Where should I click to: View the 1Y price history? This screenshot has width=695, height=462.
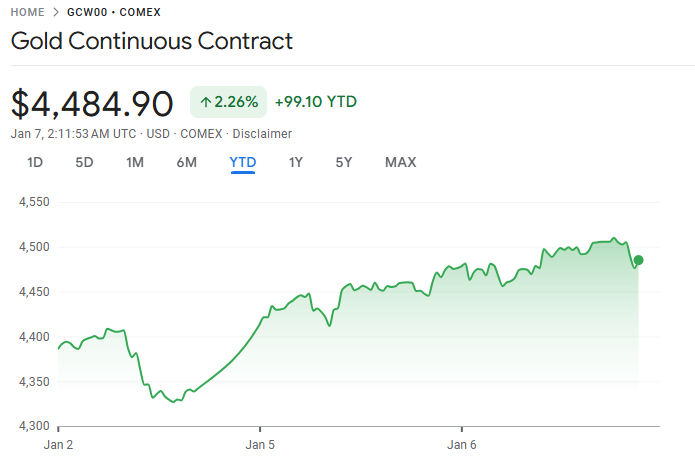click(x=296, y=162)
